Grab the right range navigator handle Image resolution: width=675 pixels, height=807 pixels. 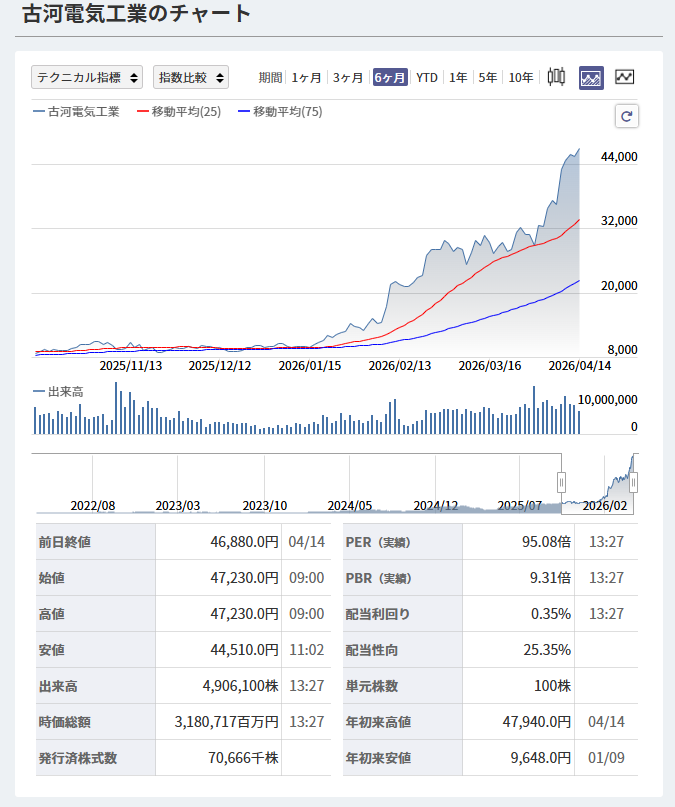click(634, 483)
